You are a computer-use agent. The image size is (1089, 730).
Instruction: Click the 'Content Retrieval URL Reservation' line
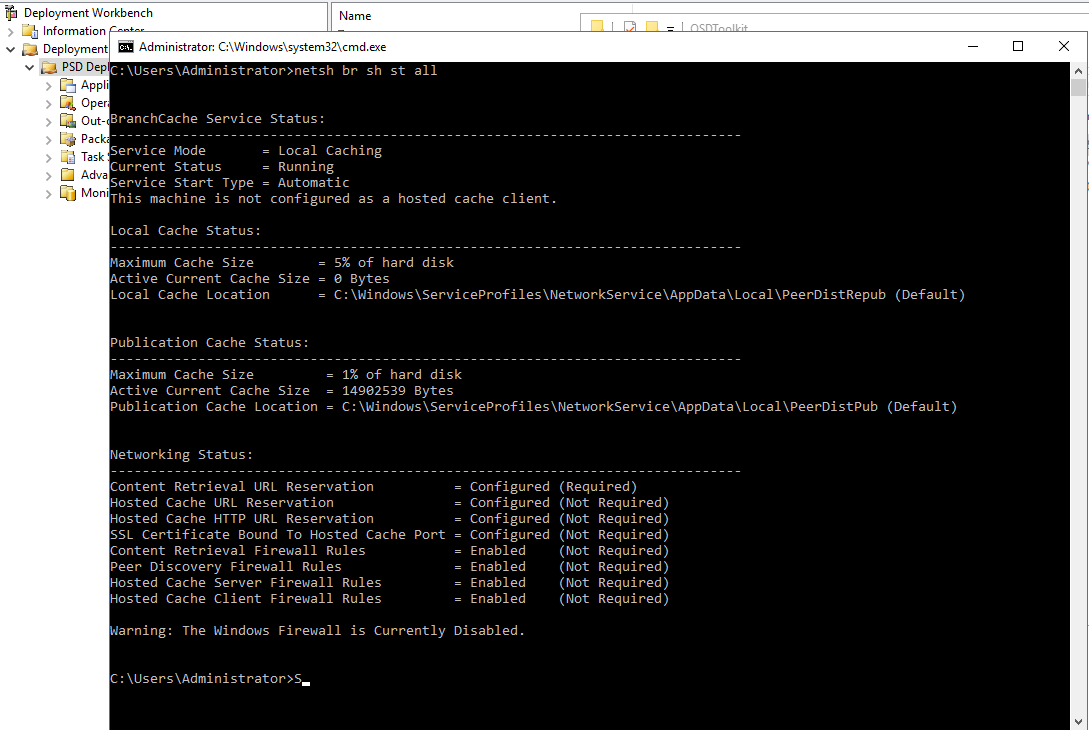pyautogui.click(x=374, y=486)
